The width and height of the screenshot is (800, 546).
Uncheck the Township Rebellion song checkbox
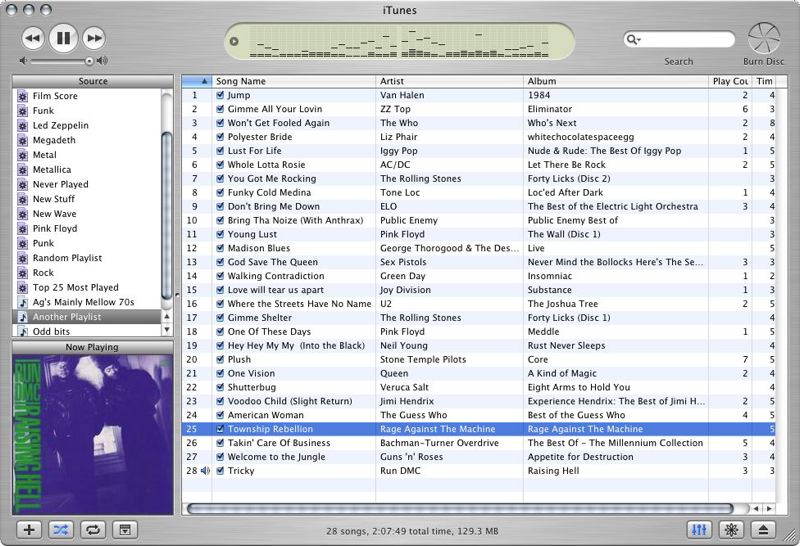pos(220,429)
